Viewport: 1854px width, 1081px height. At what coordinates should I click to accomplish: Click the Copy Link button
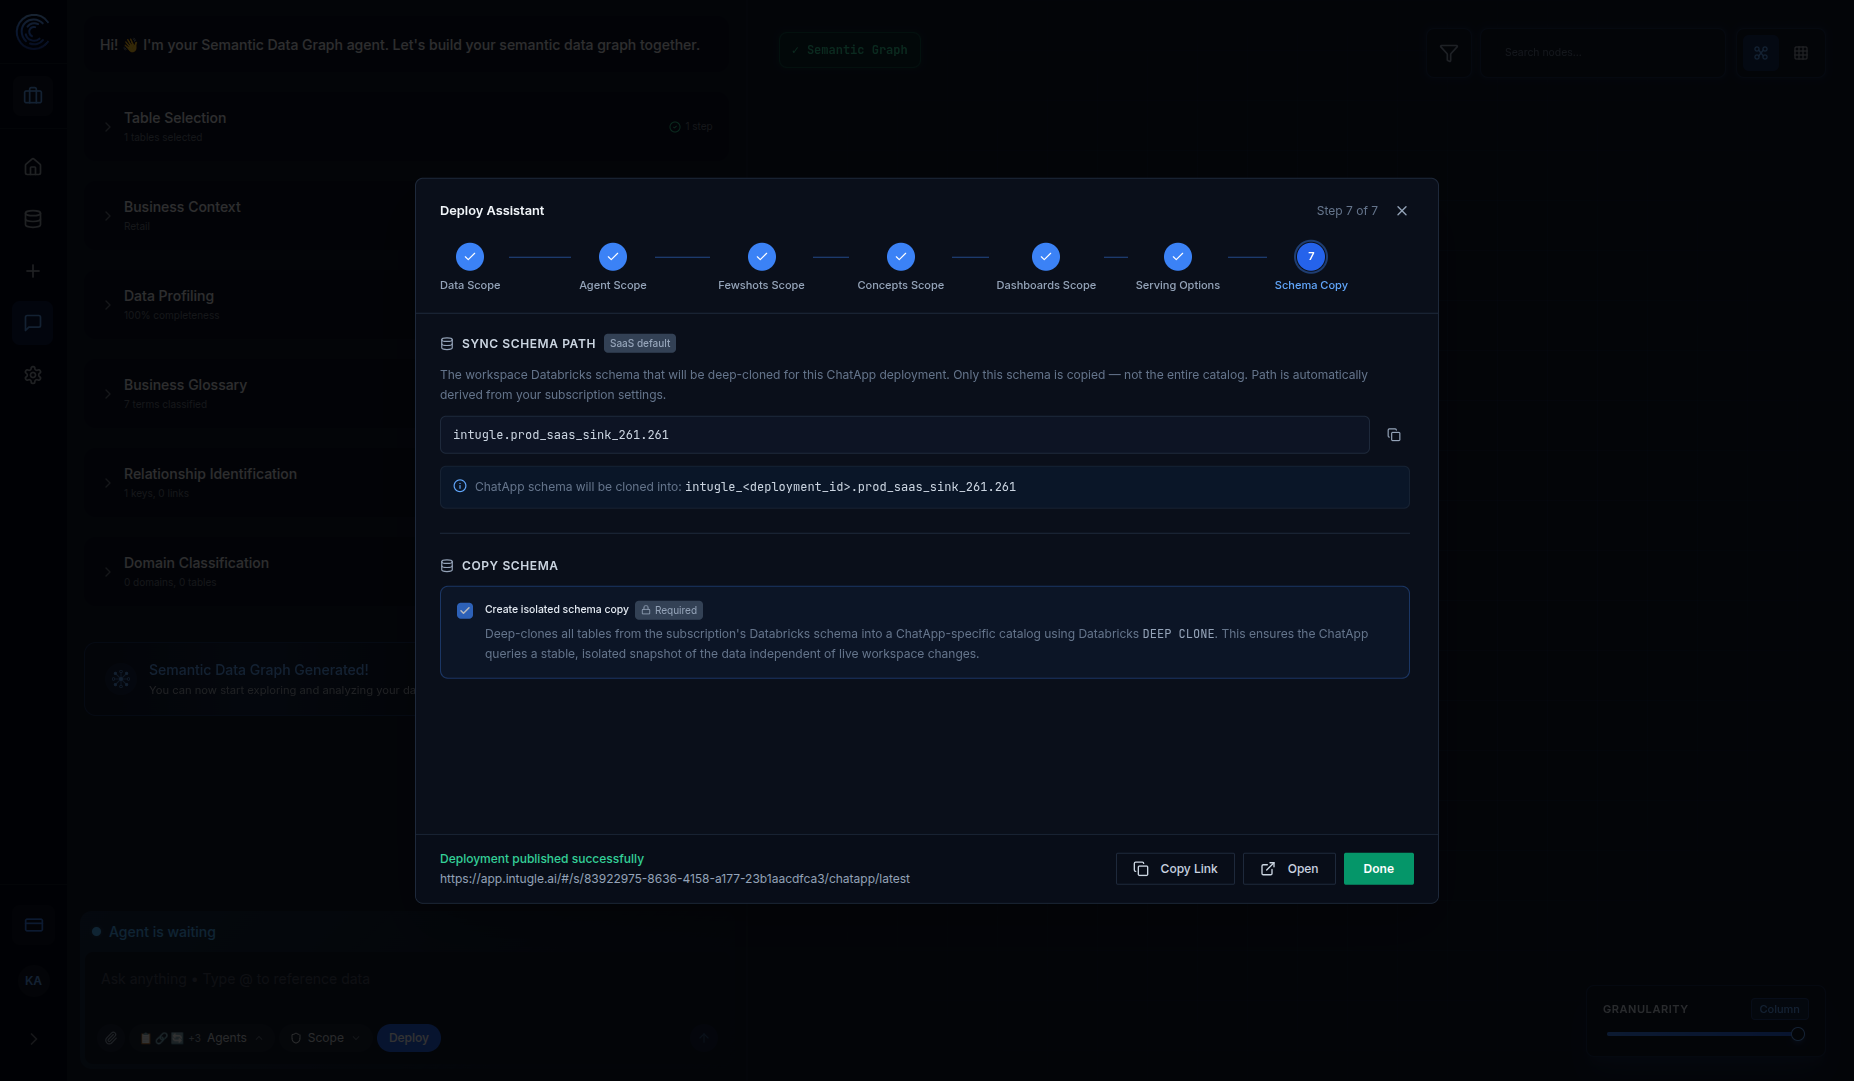pos(1175,869)
